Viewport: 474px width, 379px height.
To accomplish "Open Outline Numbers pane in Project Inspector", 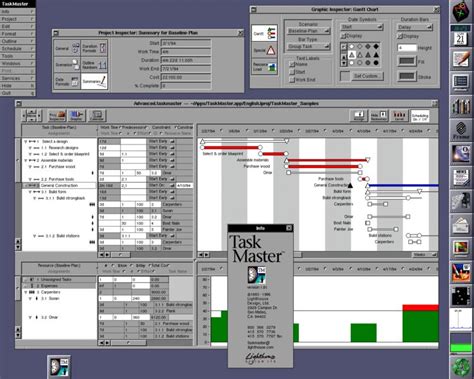I will pyautogui.click(x=94, y=65).
